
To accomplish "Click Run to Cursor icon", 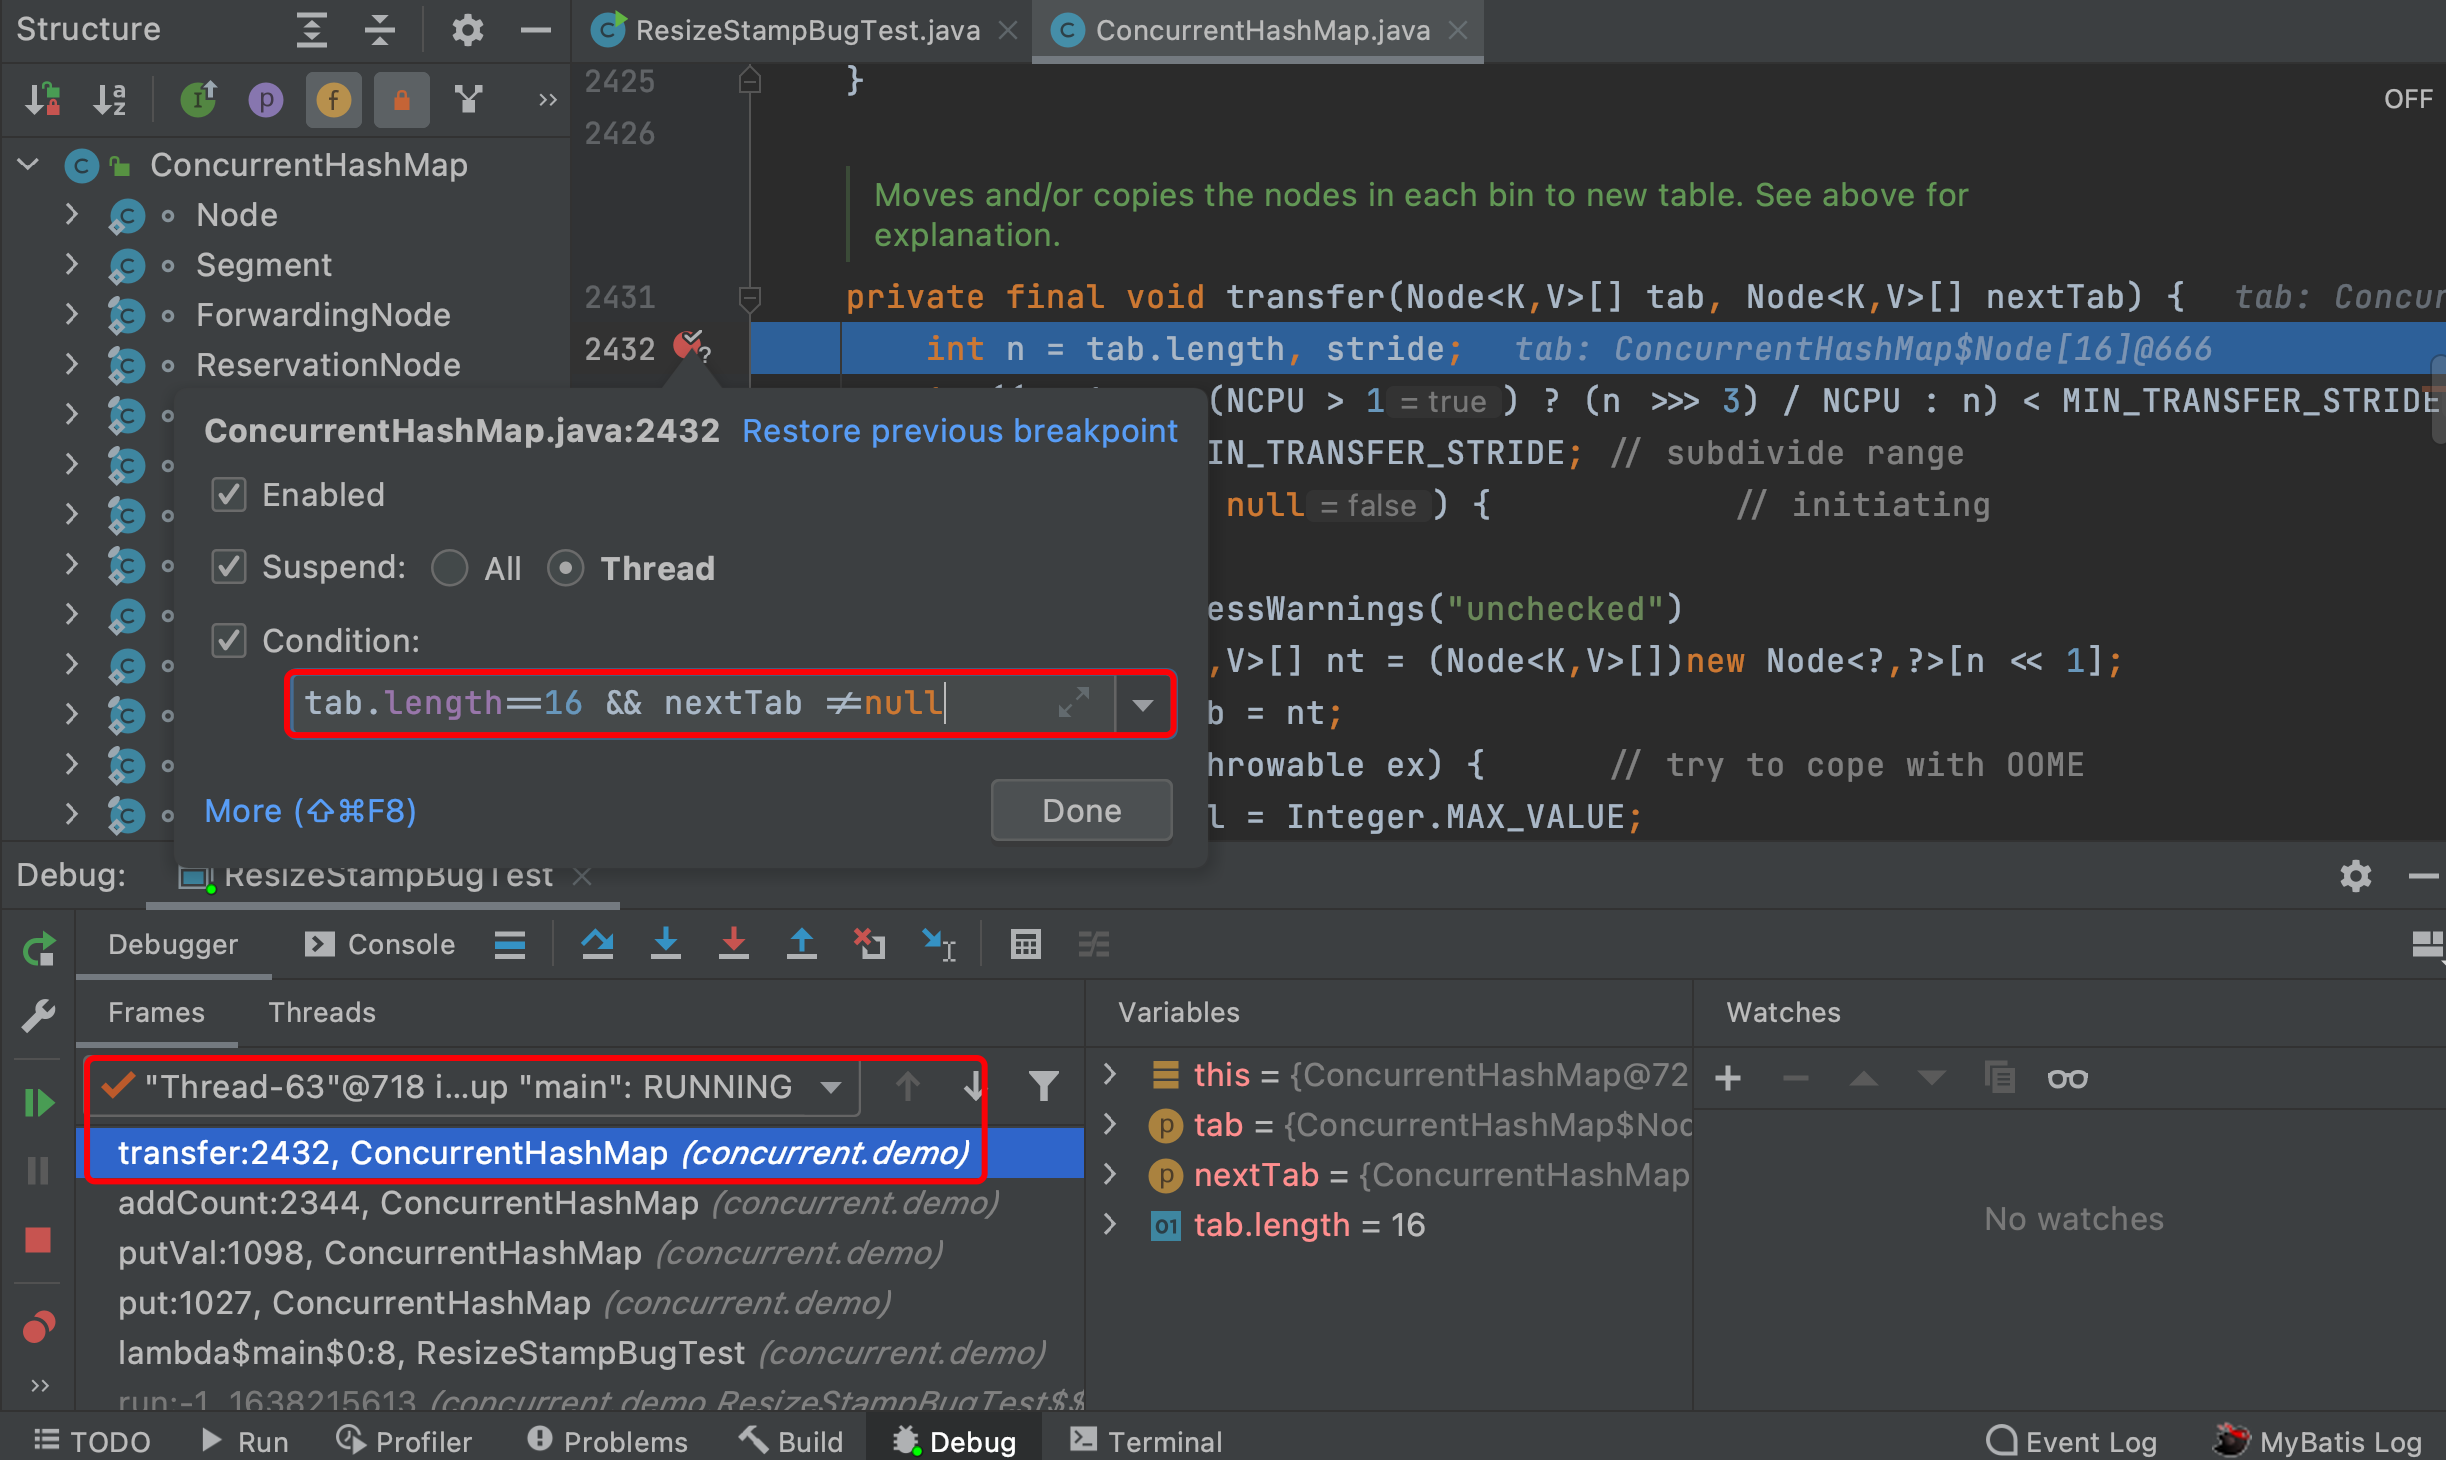I will pos(938,944).
